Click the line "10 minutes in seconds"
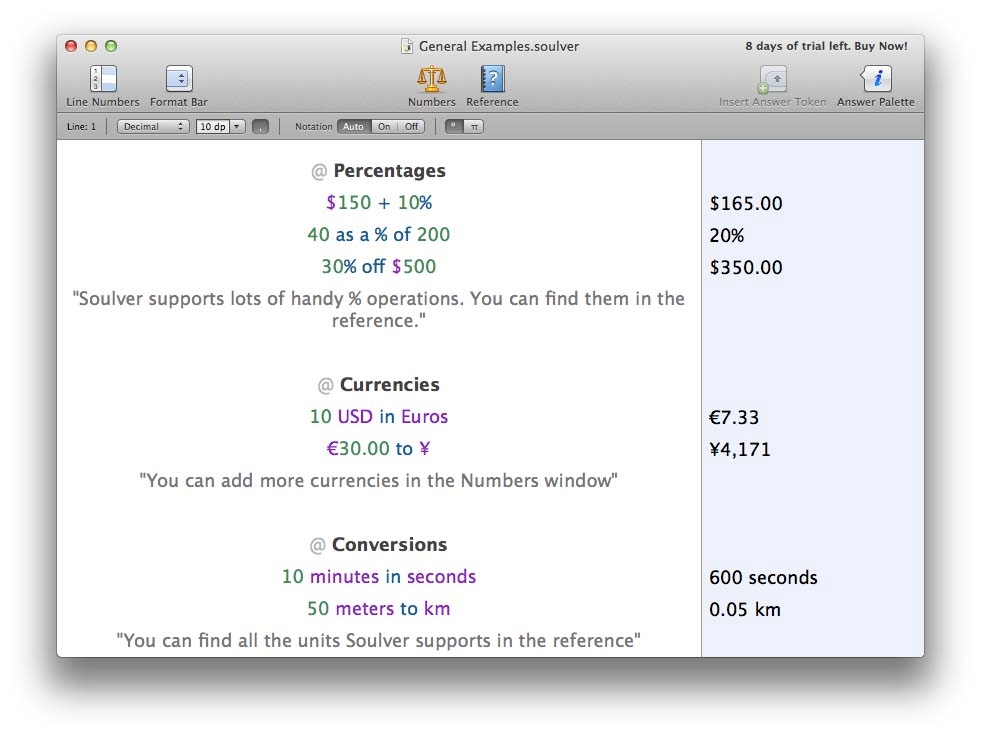981x736 pixels. [379, 576]
